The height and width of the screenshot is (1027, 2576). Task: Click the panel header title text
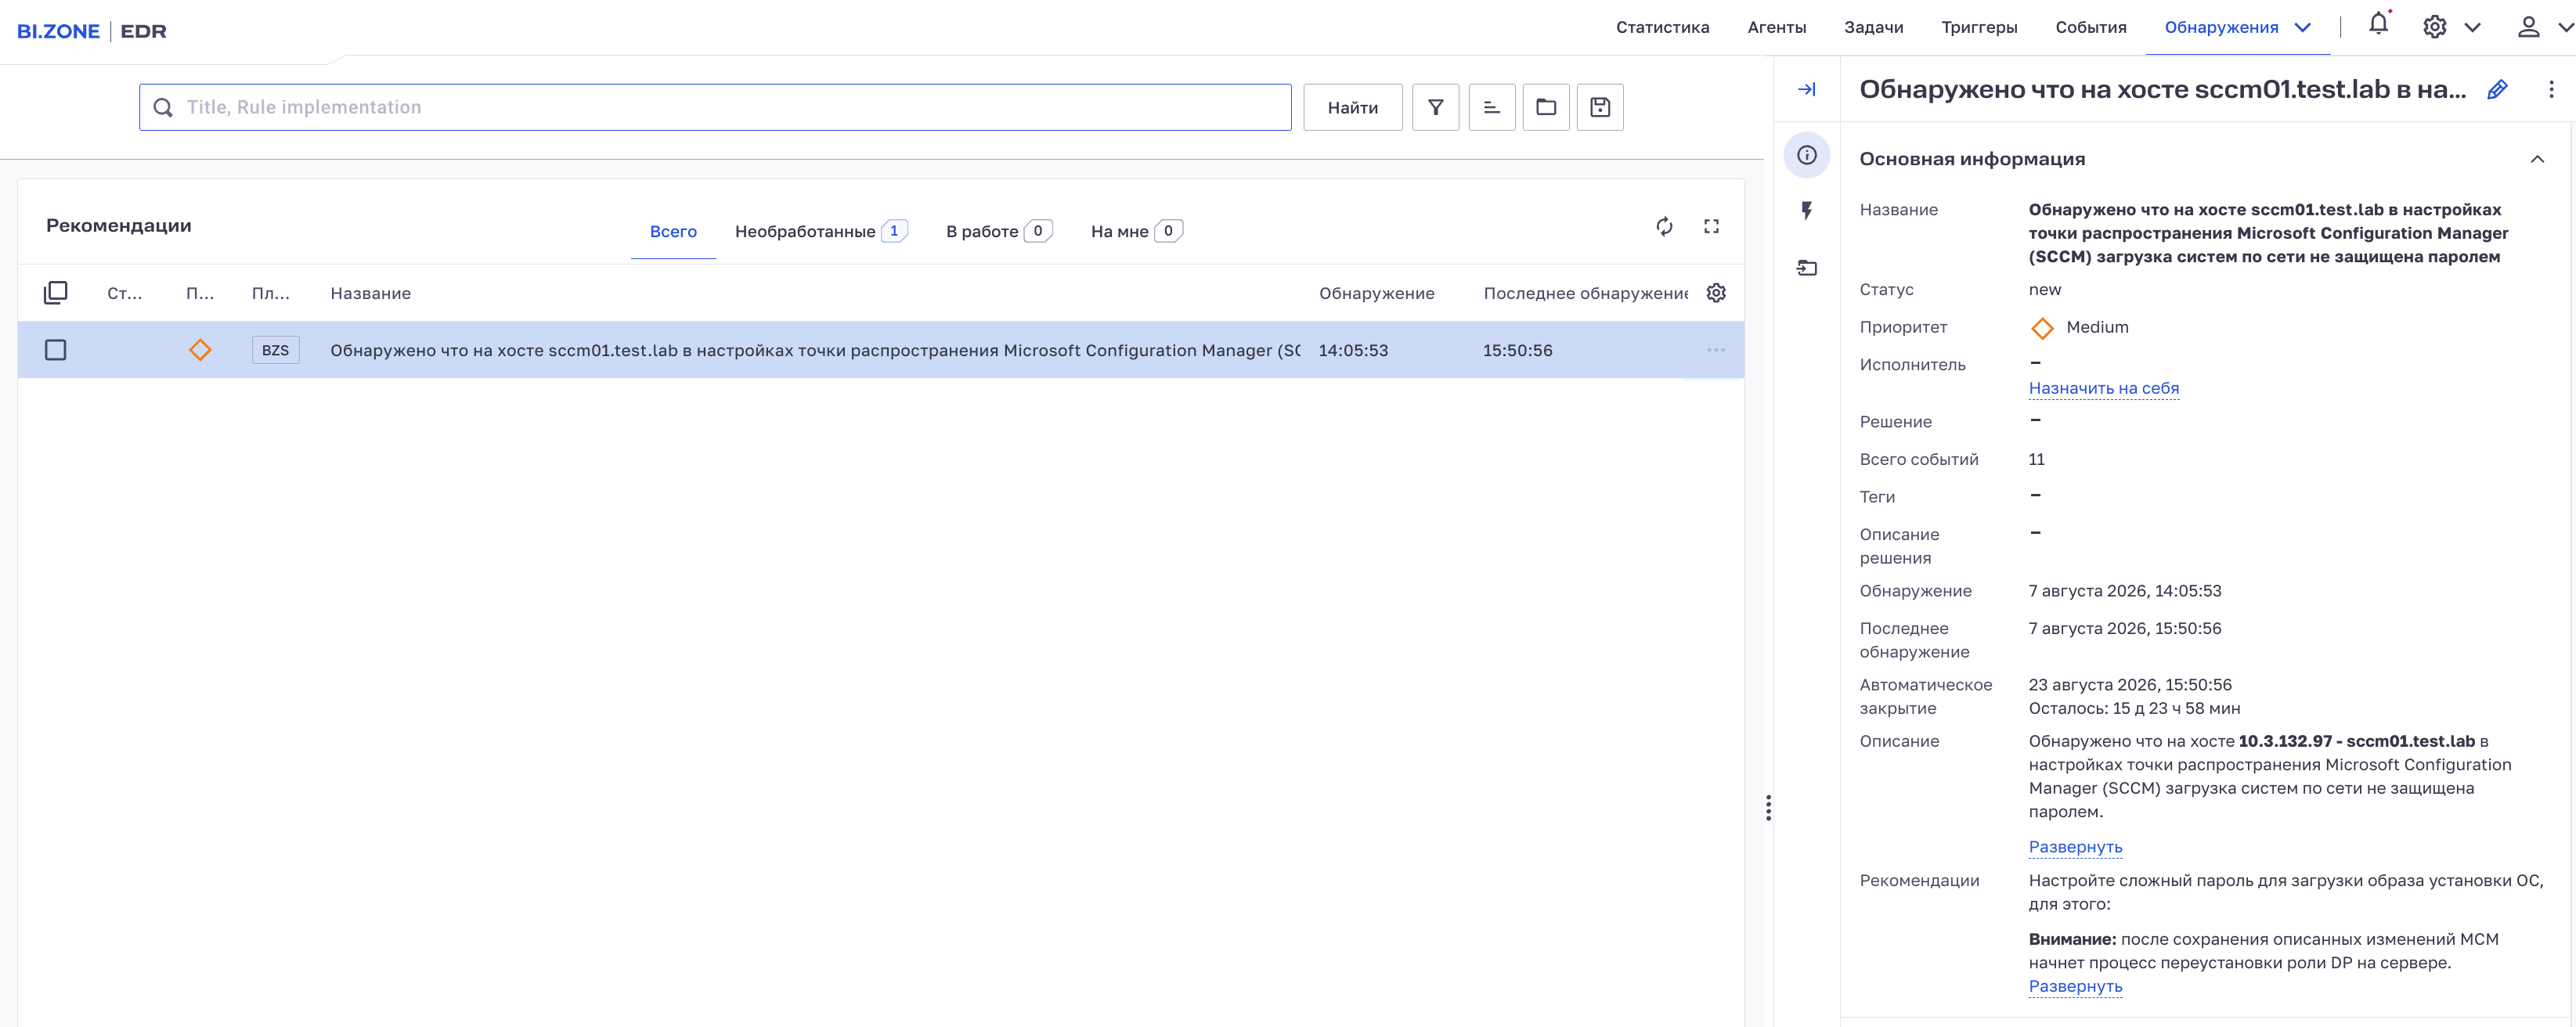[2162, 89]
